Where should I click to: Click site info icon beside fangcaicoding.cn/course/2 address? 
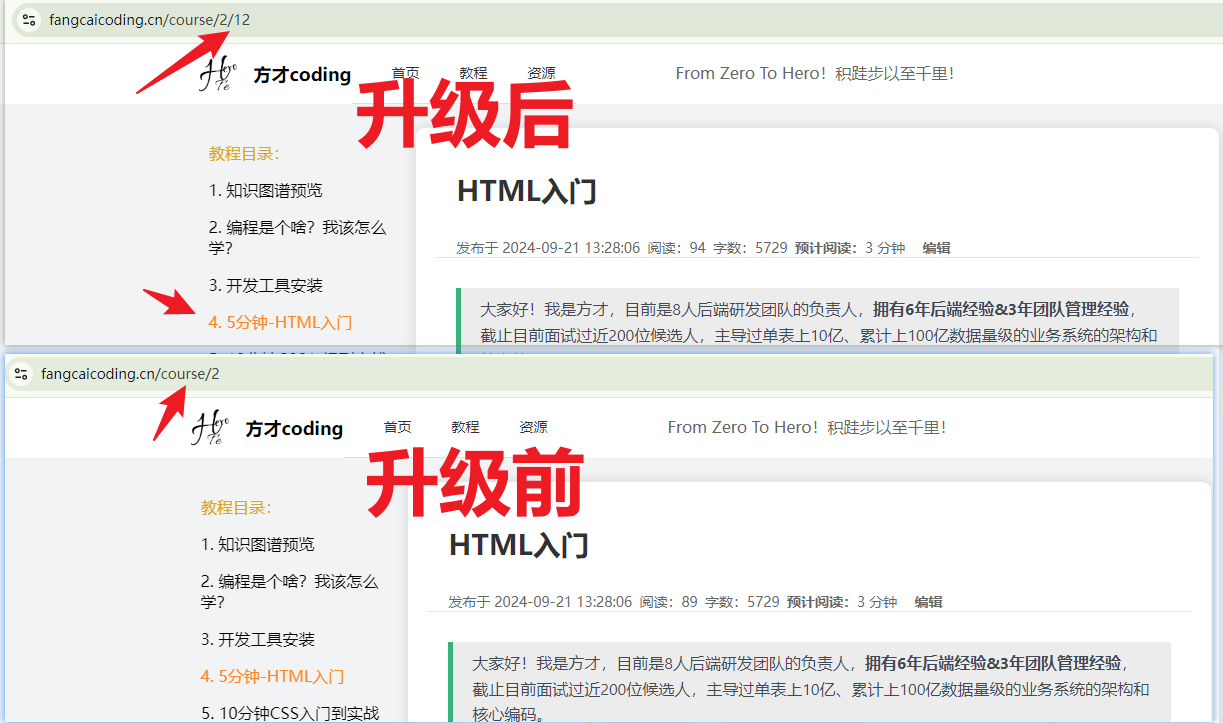click(x=20, y=374)
